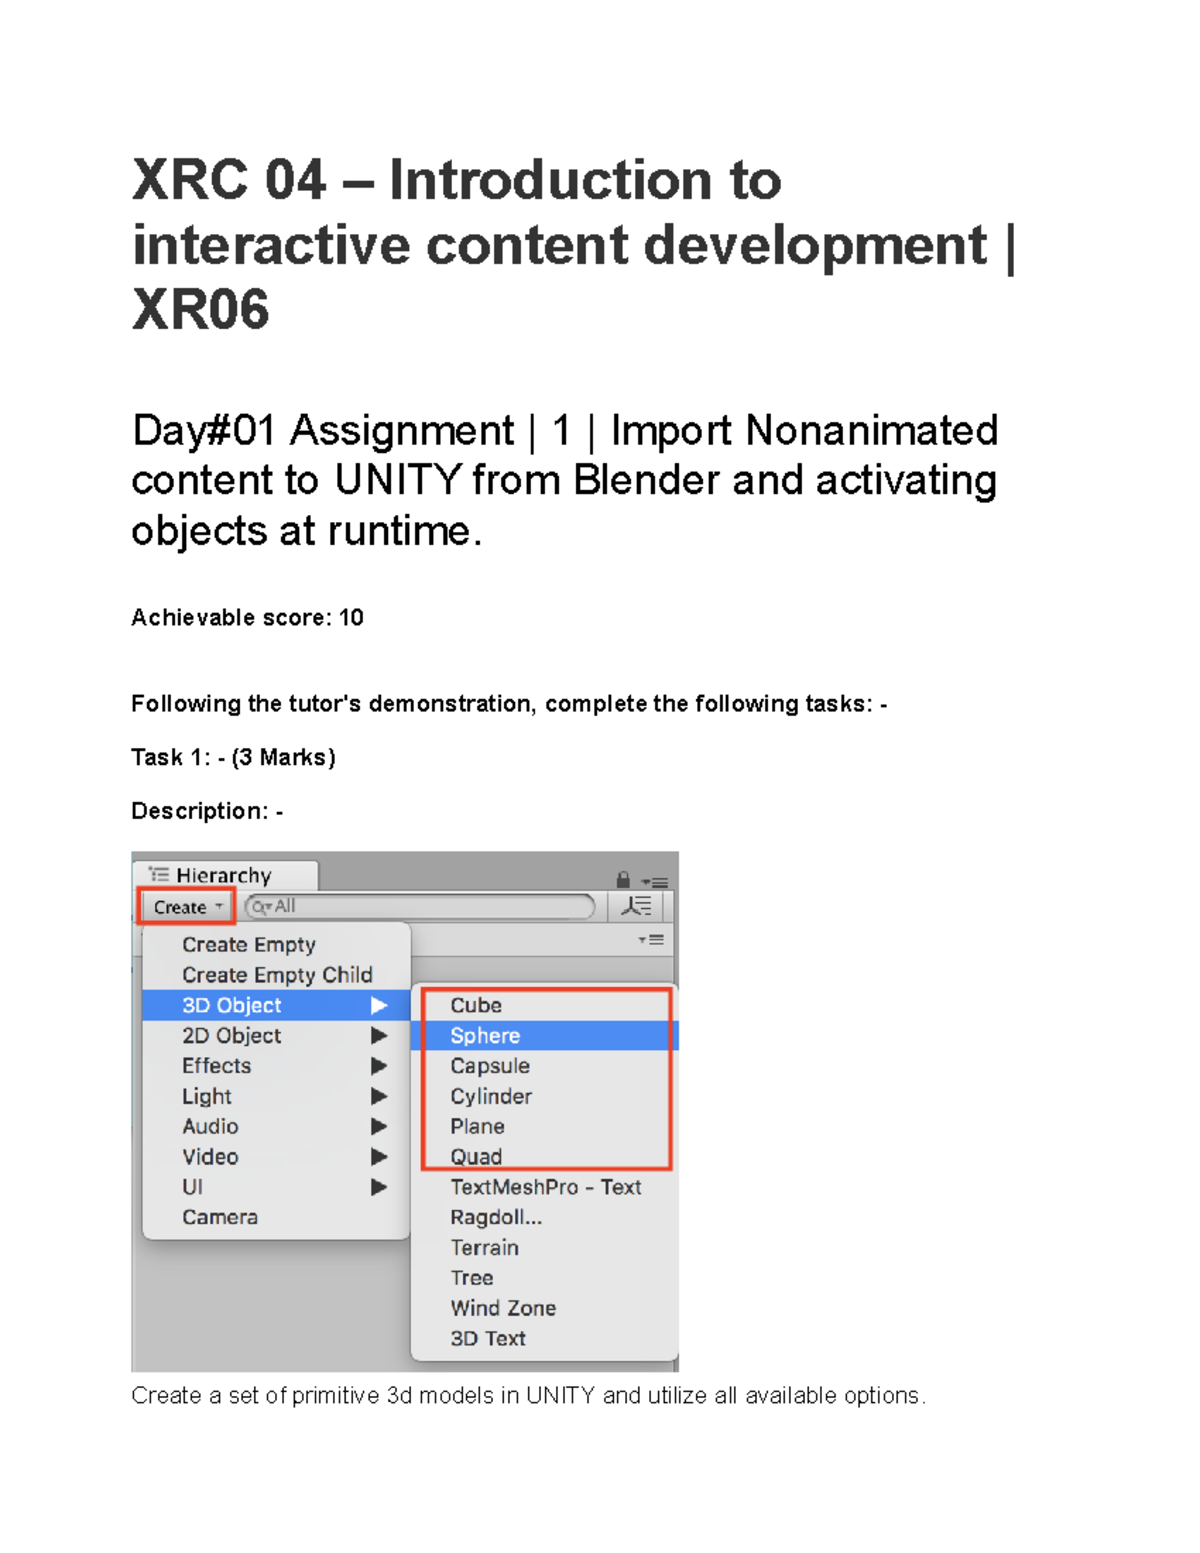Click the magnifier icon in the search bar

pyautogui.click(x=258, y=906)
